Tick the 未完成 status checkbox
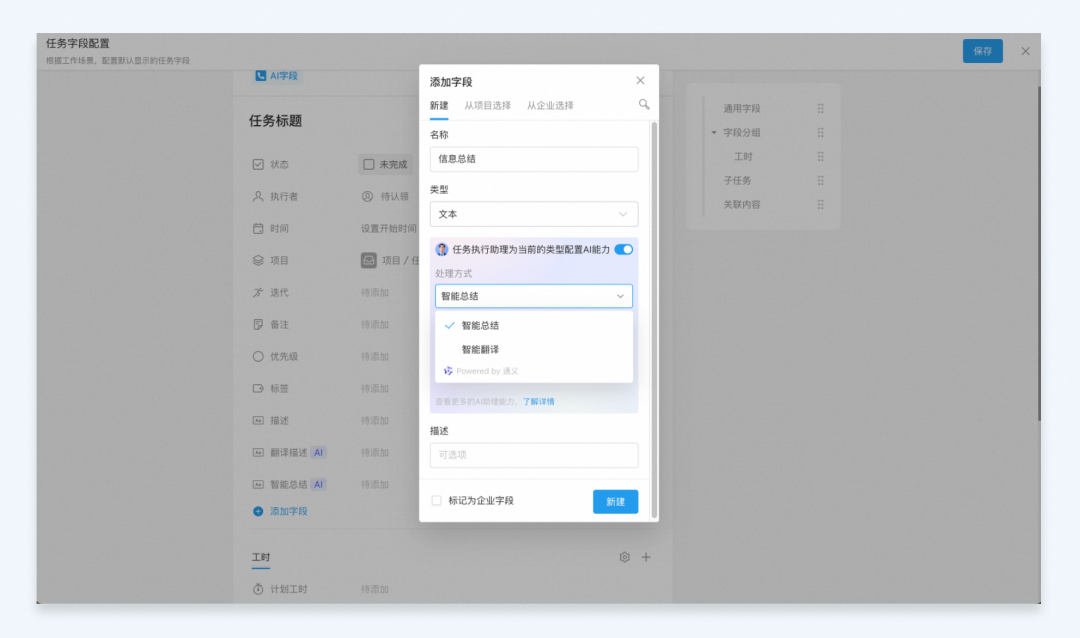Viewport: 1080px width, 638px height. pyautogui.click(x=368, y=165)
